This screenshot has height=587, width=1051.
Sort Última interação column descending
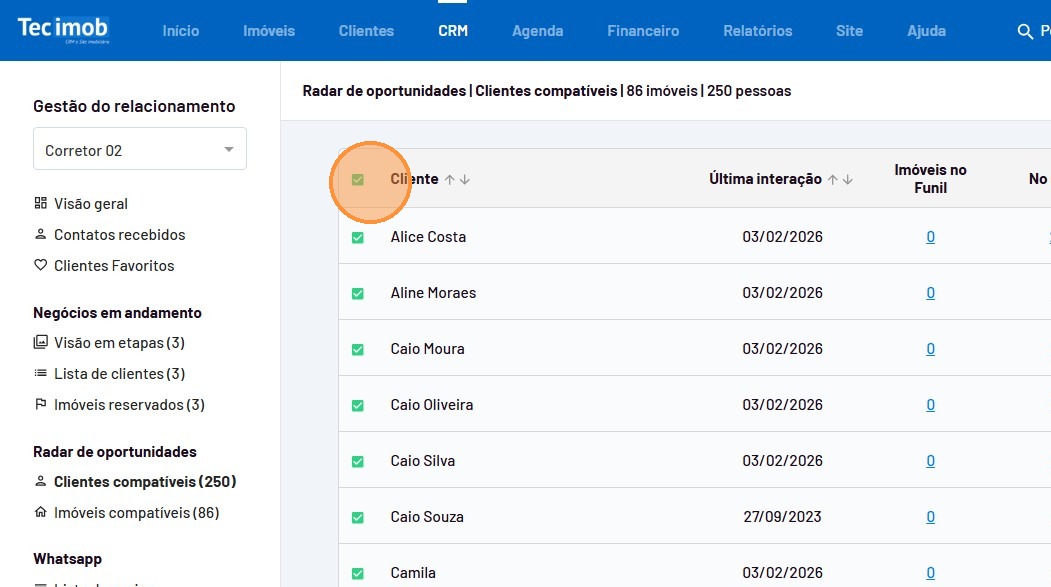click(x=849, y=180)
